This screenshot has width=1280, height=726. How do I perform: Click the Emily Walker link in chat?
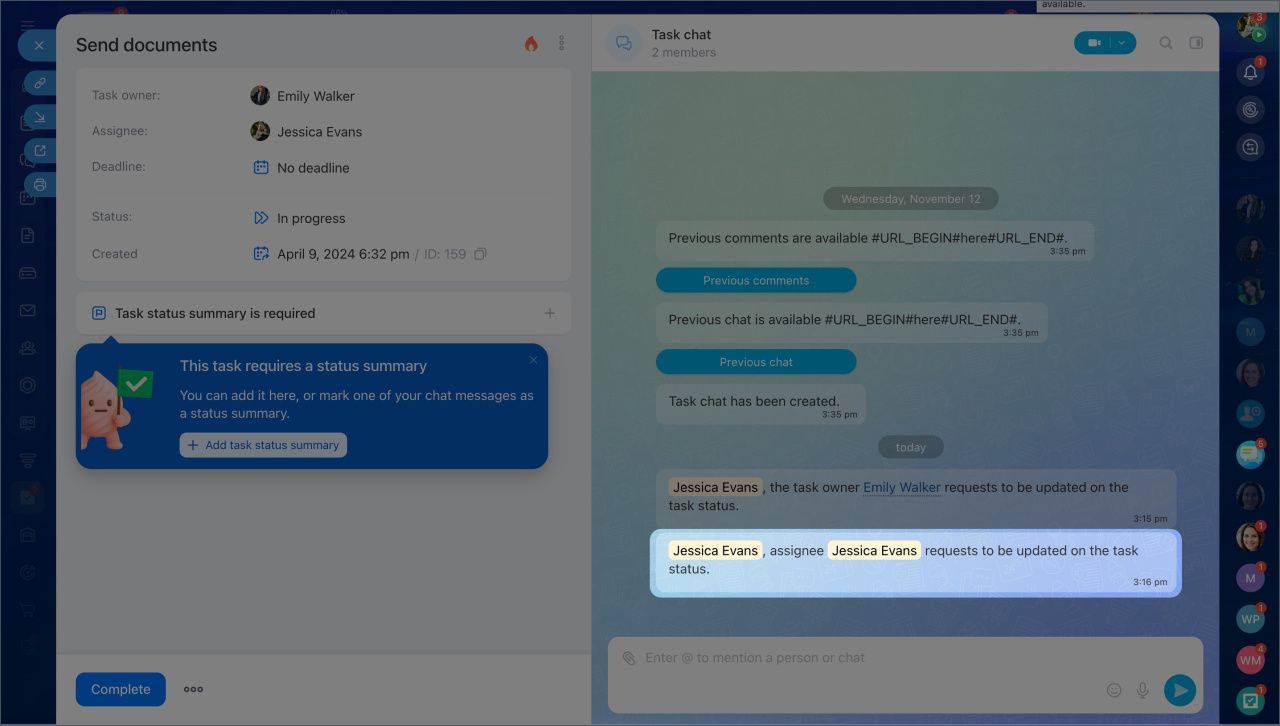click(x=901, y=487)
